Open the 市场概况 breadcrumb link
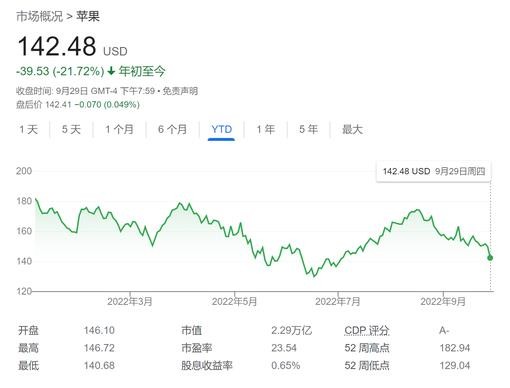510x388 pixels. pyautogui.click(x=39, y=16)
